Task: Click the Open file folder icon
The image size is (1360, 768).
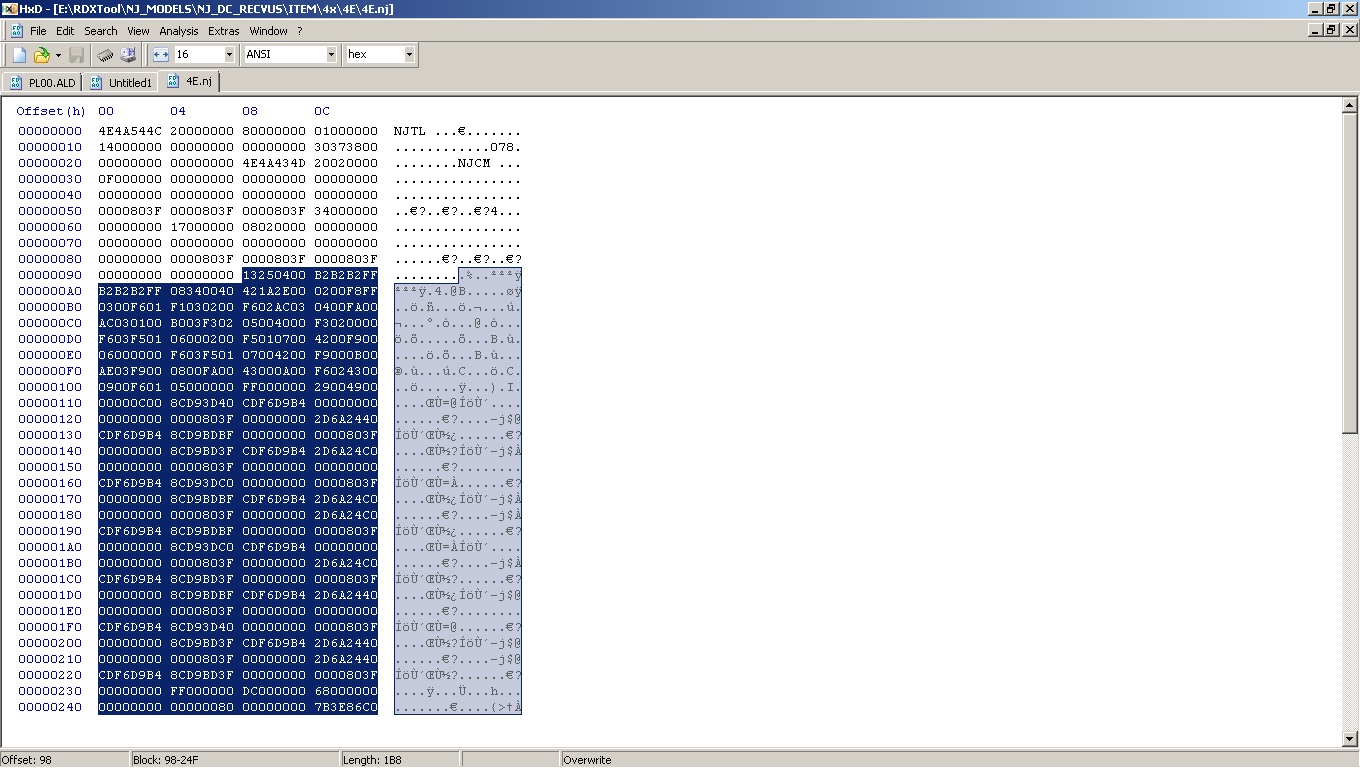Action: click(x=42, y=55)
